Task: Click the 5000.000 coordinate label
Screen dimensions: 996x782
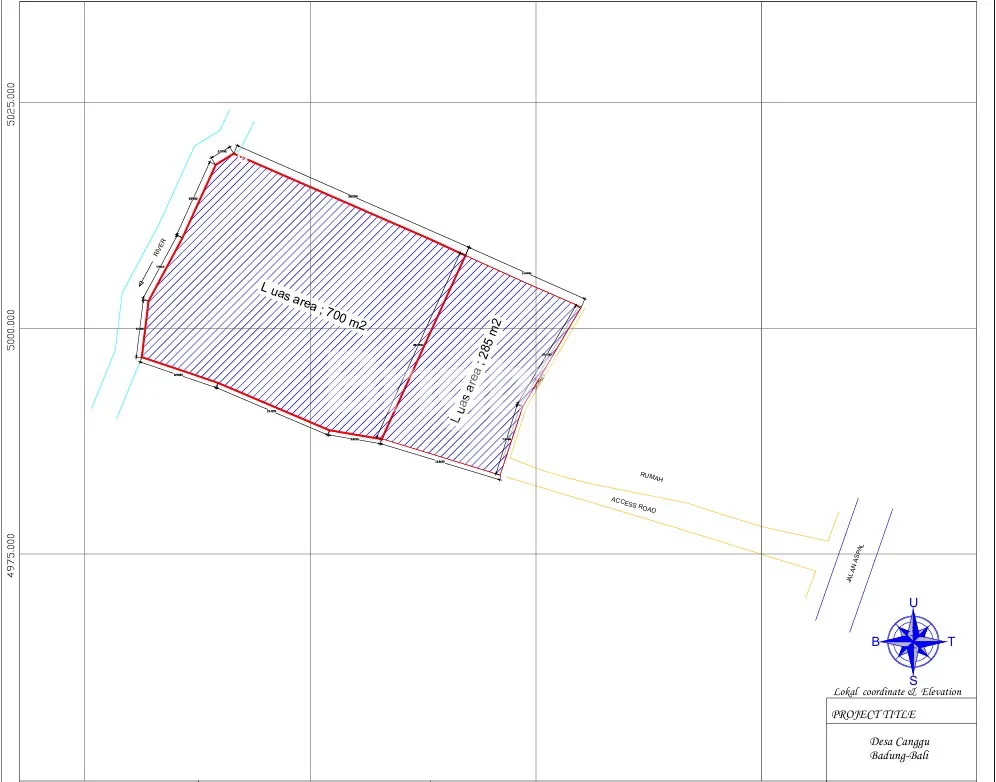Action: [x=12, y=329]
